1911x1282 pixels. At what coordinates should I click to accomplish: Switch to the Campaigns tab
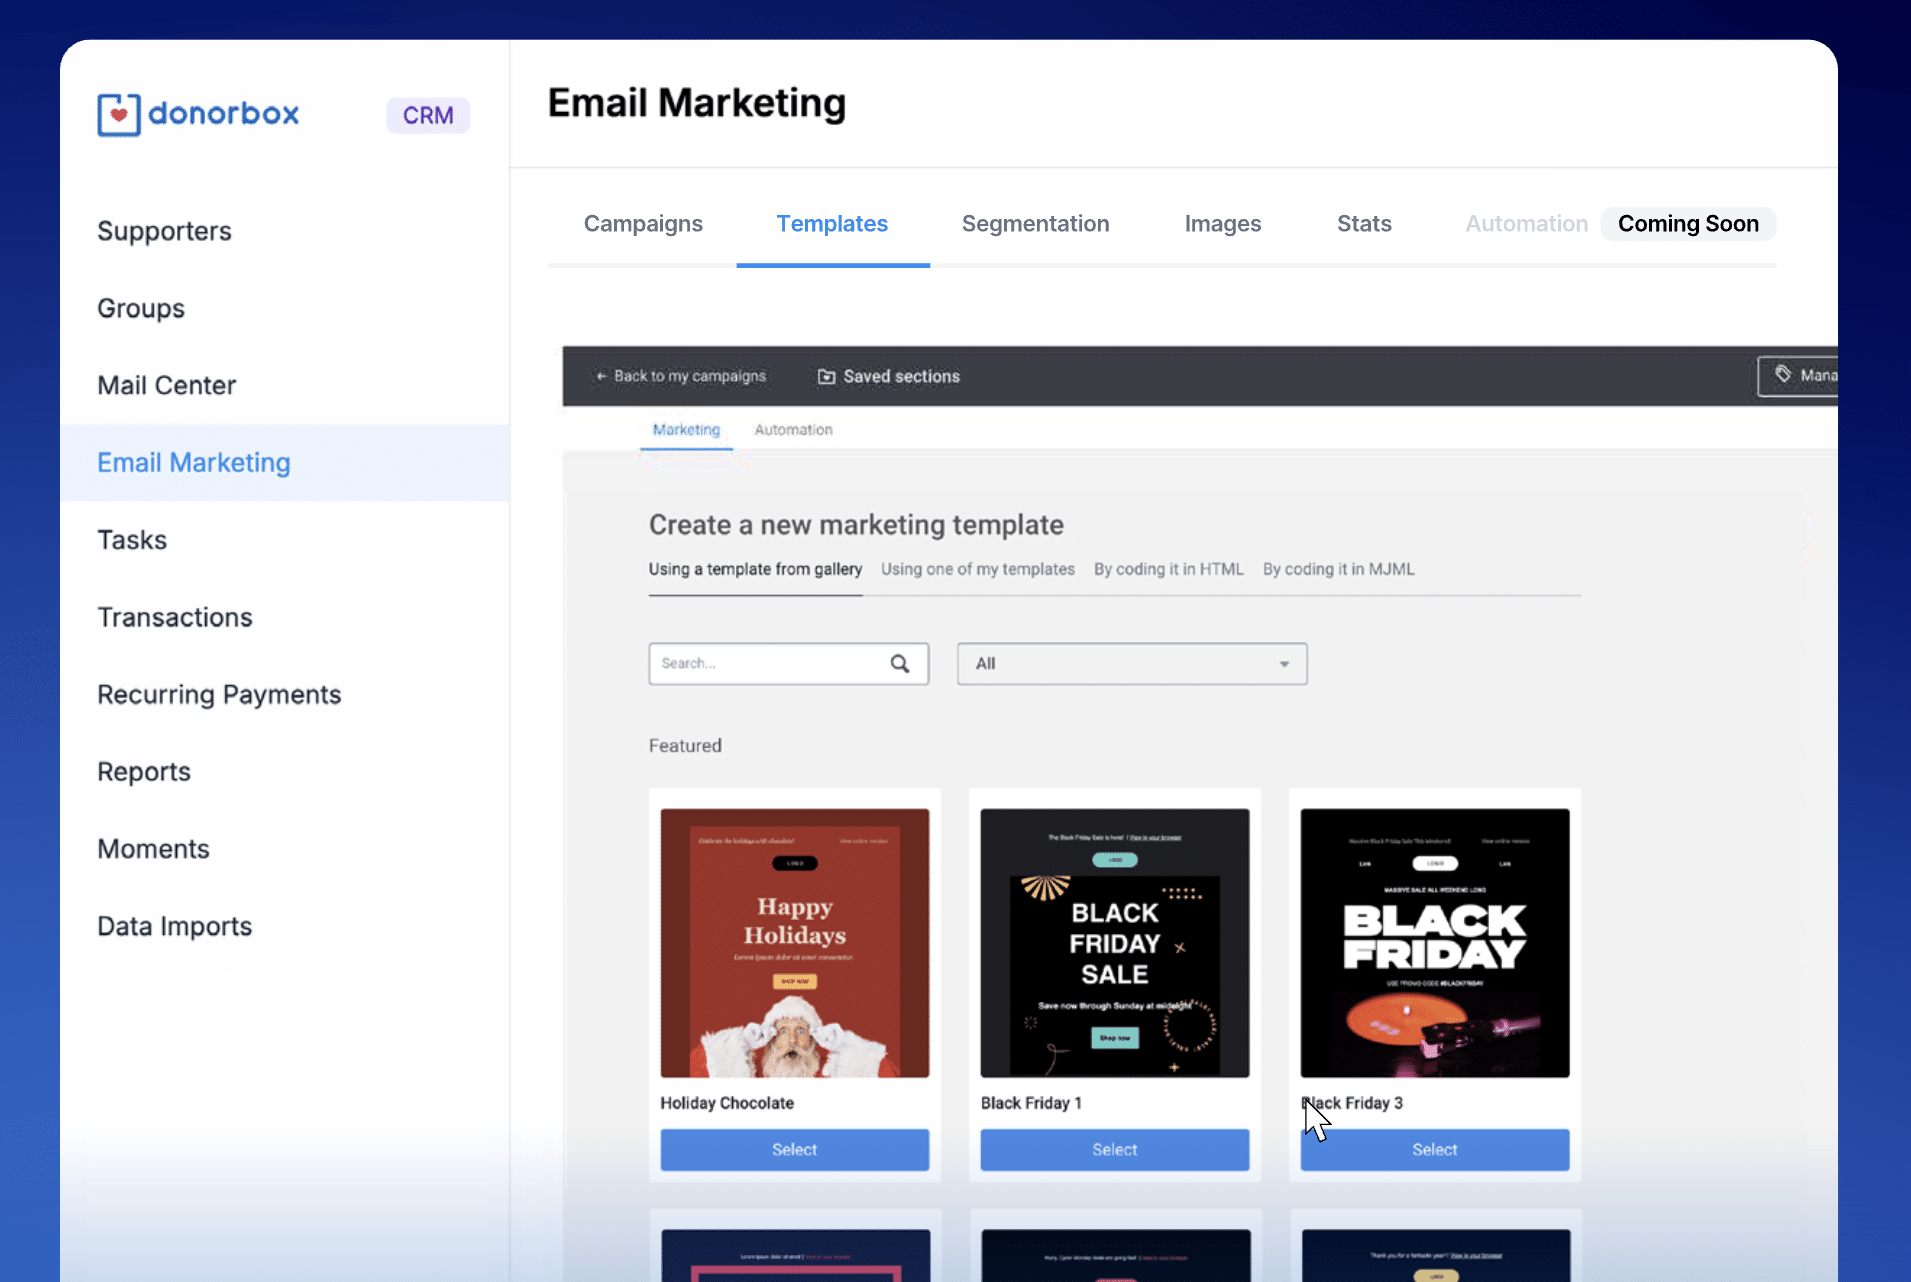click(x=643, y=224)
